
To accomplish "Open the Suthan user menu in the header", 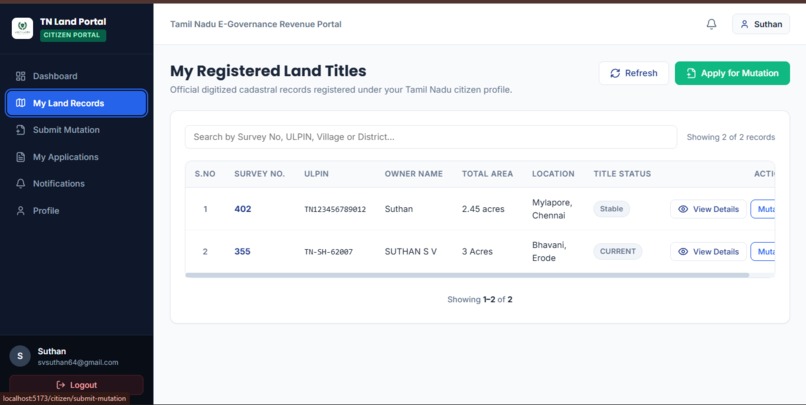I will pos(761,24).
